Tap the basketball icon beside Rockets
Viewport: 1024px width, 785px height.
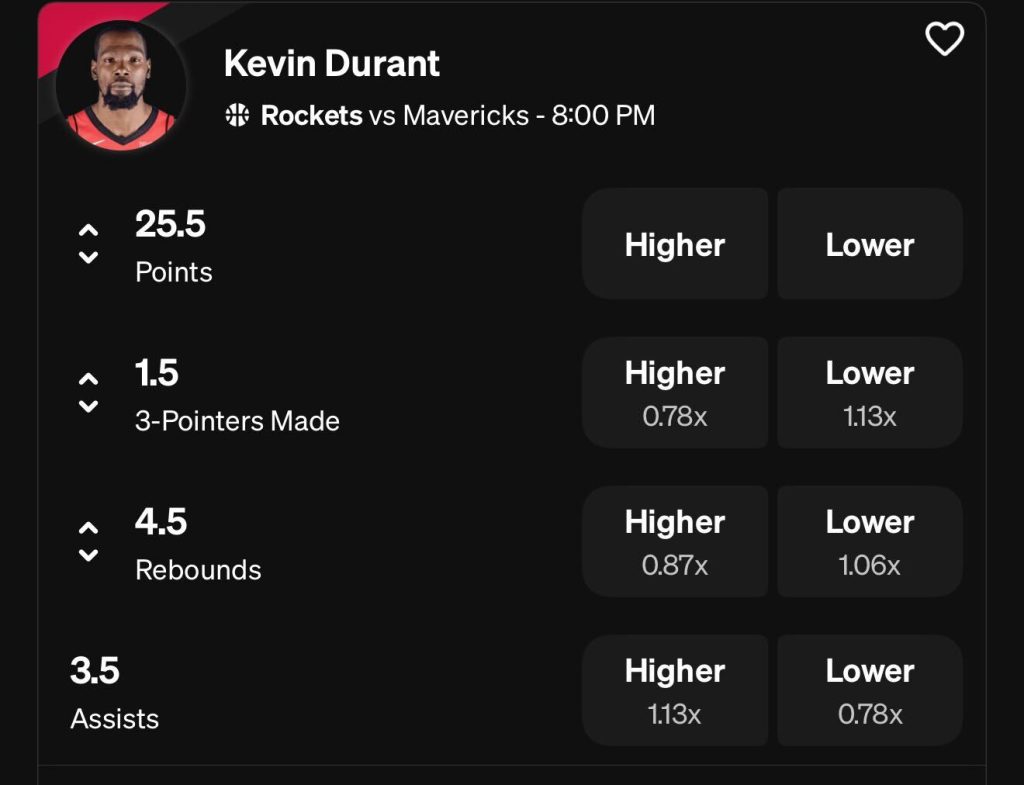(237, 116)
